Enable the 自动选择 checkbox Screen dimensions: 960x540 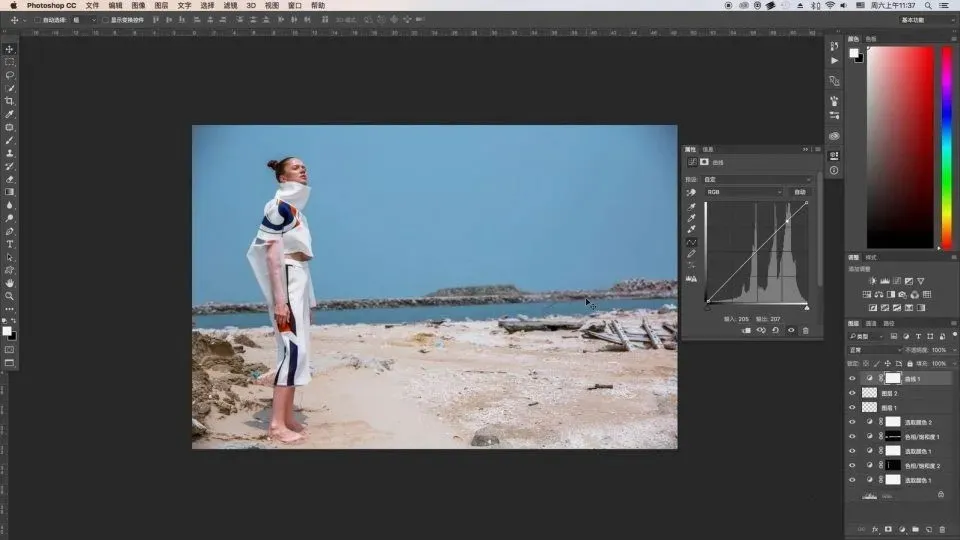(x=38, y=20)
